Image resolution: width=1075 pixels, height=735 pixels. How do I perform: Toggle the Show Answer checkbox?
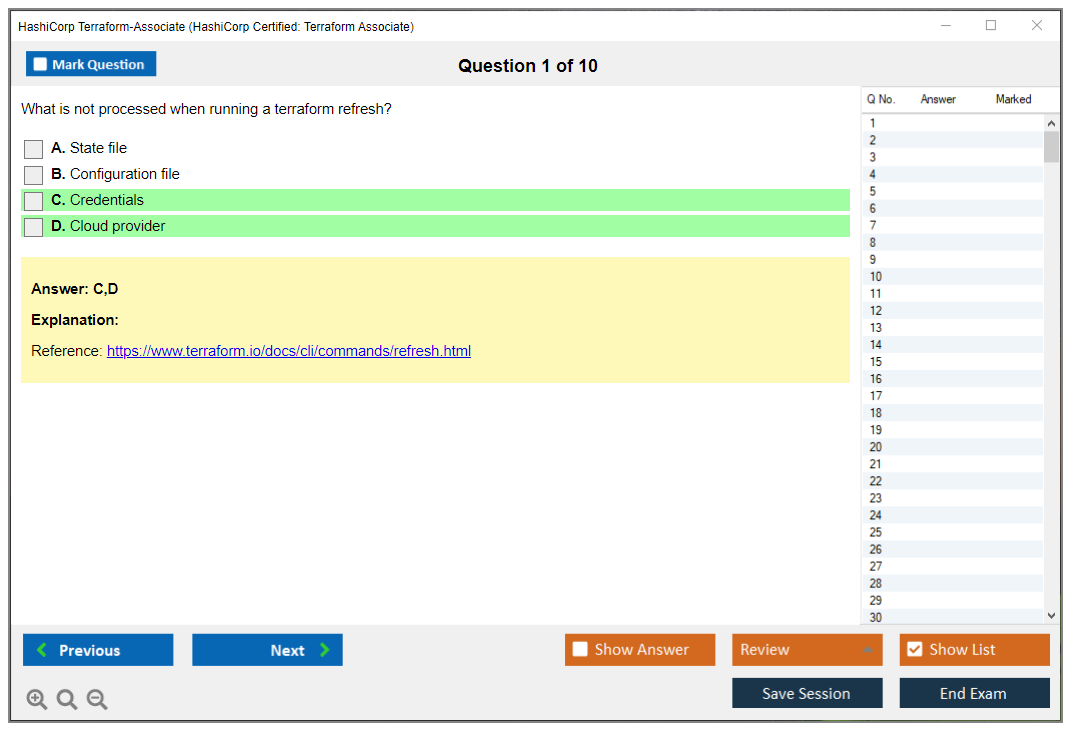click(x=580, y=650)
